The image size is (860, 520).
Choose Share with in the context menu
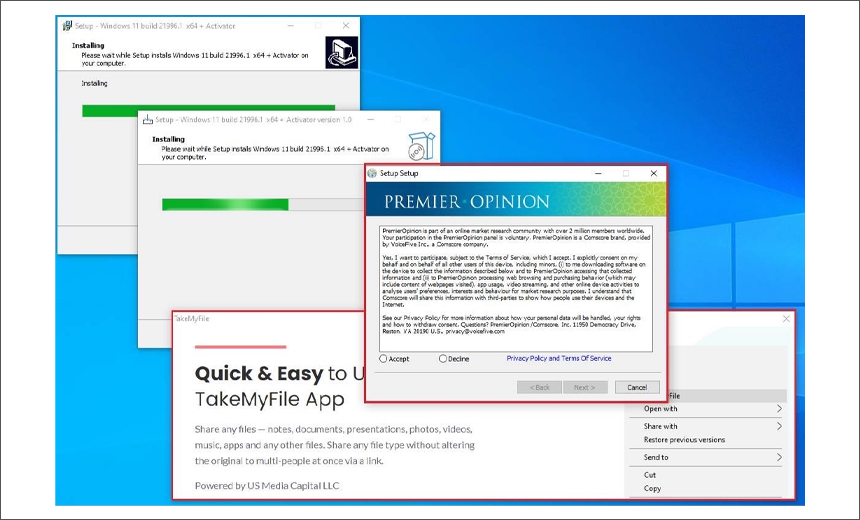click(660, 426)
